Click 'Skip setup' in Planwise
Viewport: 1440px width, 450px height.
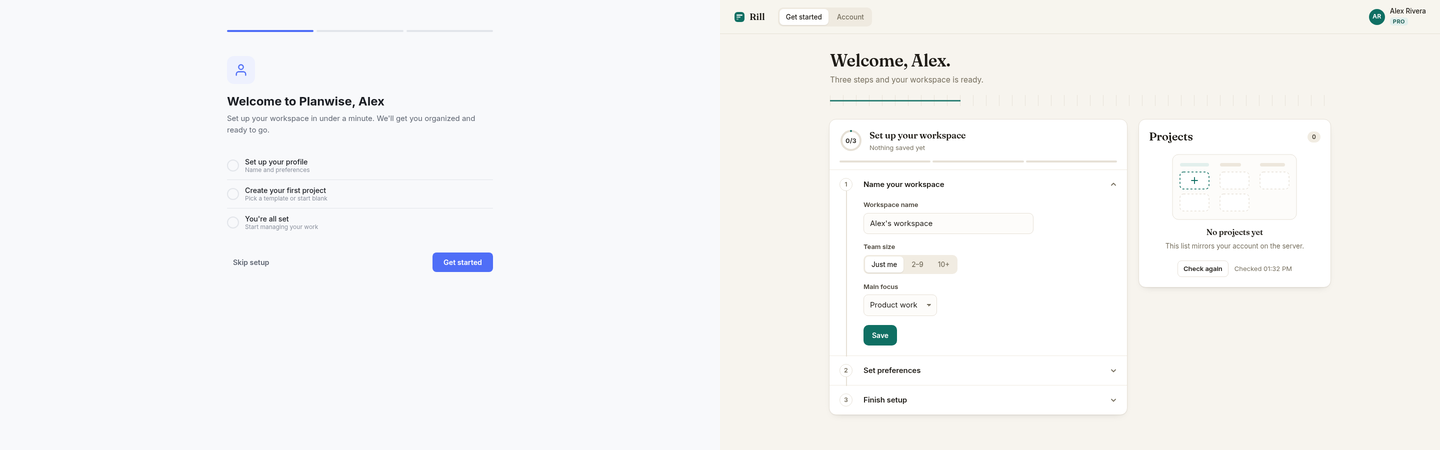251,262
